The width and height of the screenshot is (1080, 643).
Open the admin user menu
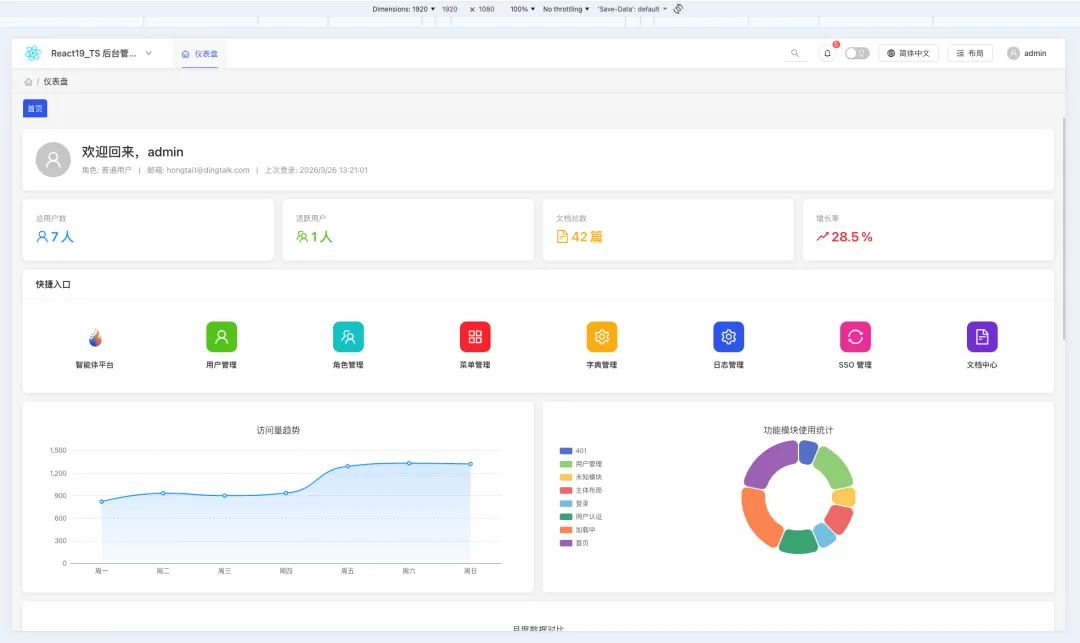[1027, 53]
